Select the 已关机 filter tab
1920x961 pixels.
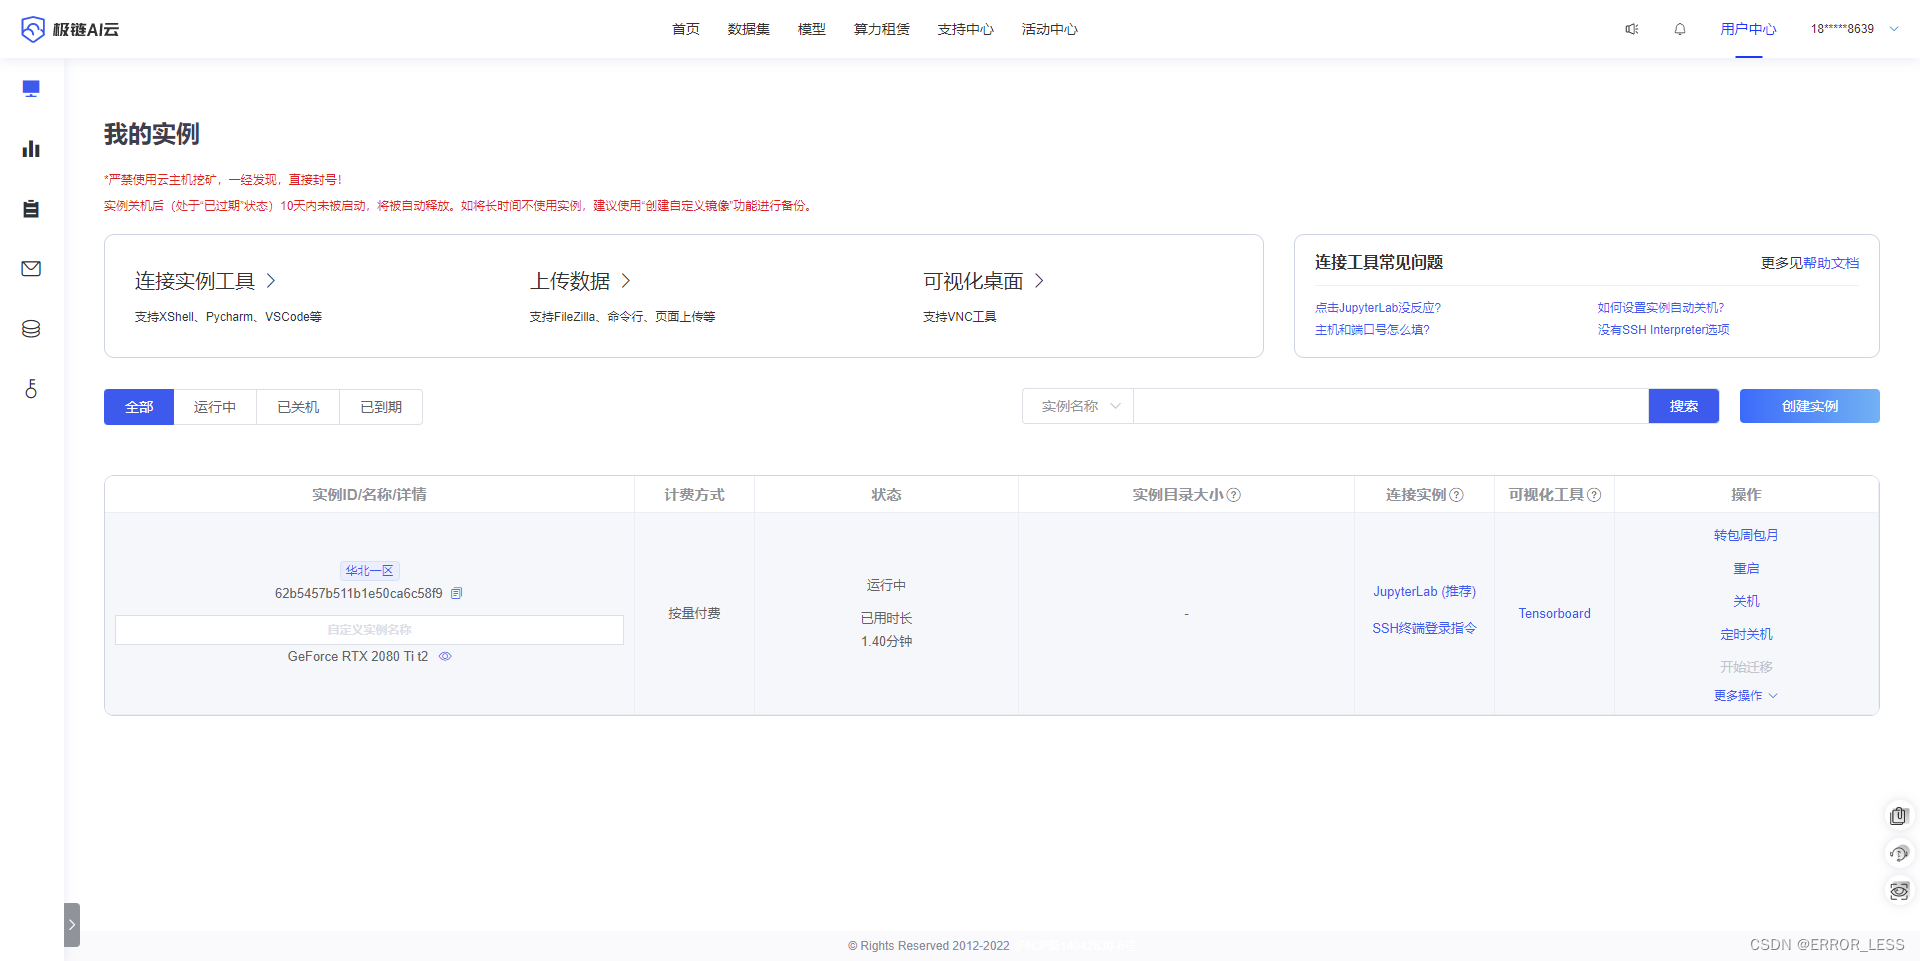298,407
